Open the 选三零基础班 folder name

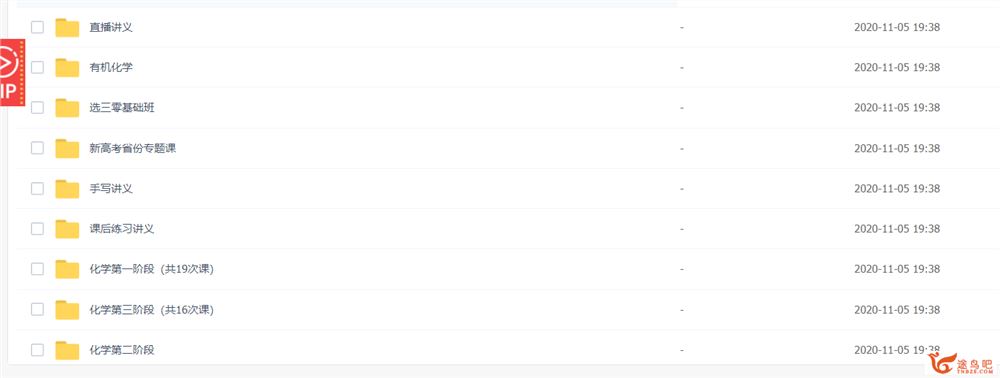[122, 108]
